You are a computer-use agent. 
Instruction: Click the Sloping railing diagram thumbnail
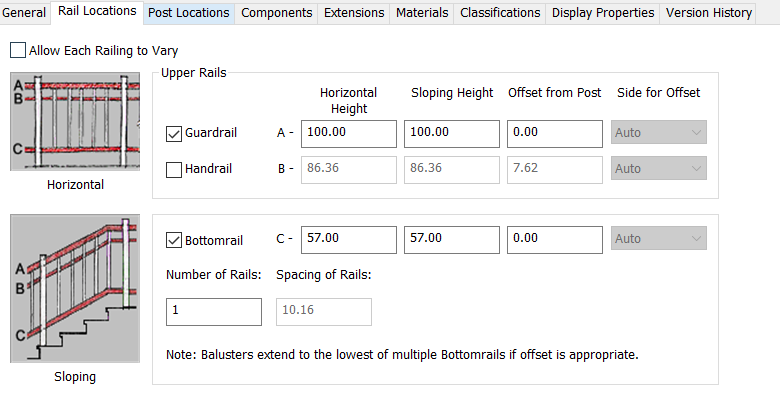coord(75,289)
